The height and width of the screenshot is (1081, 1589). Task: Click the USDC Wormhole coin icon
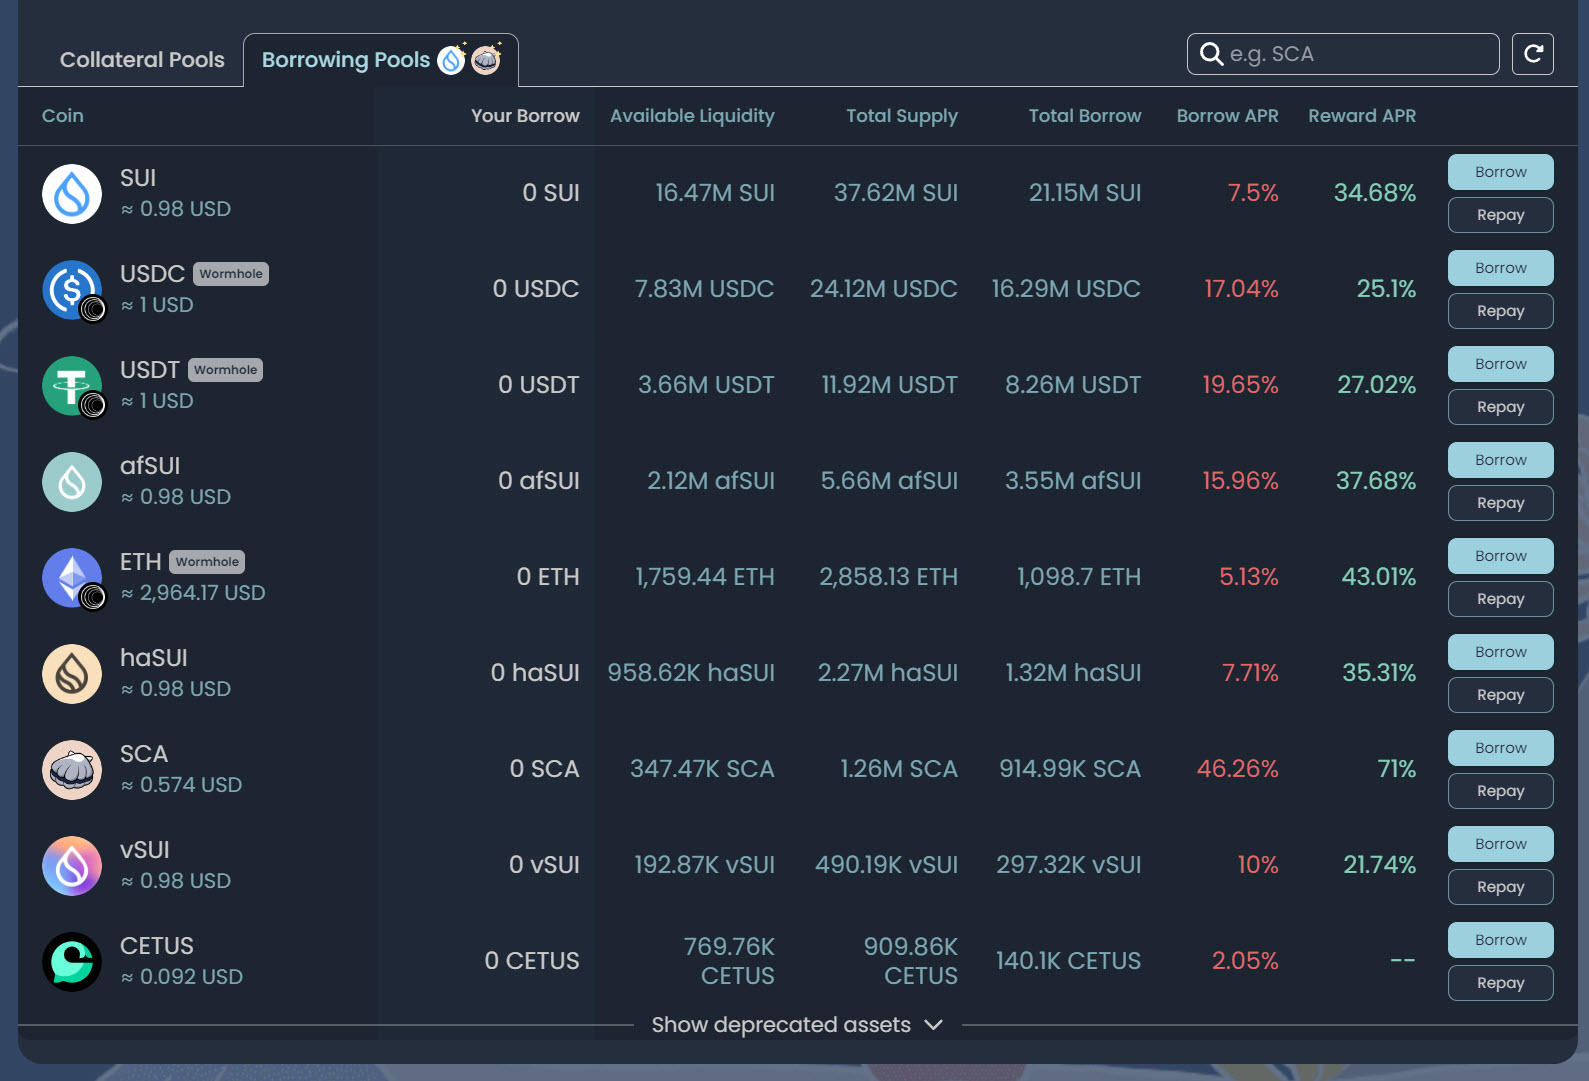point(72,290)
